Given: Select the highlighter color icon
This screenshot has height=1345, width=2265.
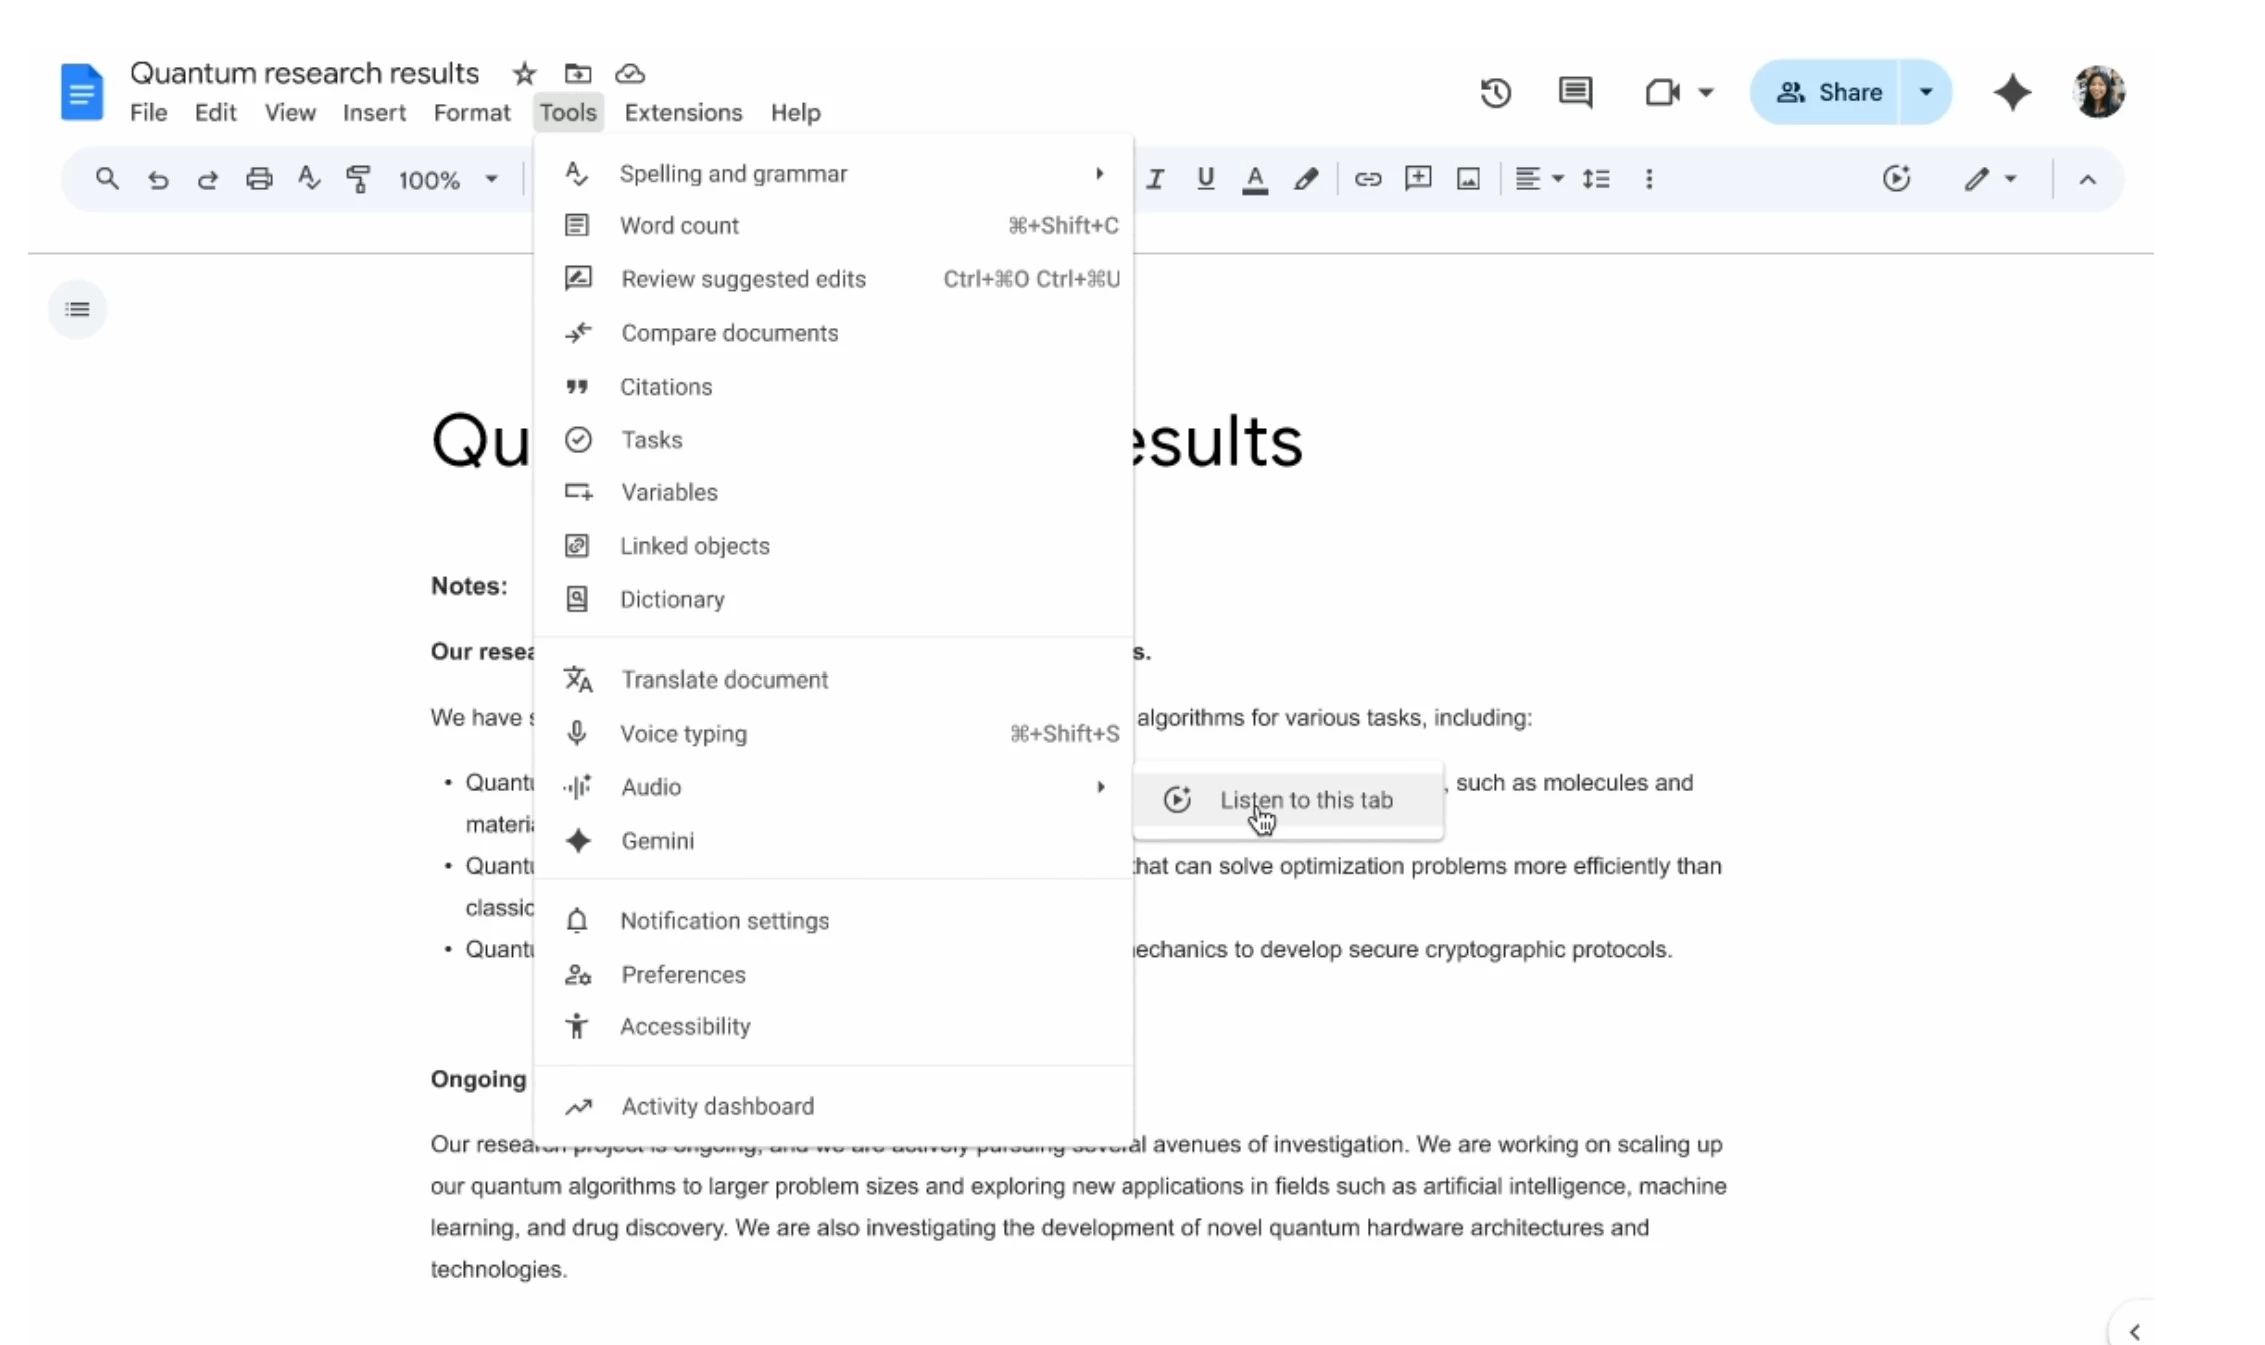Looking at the screenshot, I should click(1306, 179).
